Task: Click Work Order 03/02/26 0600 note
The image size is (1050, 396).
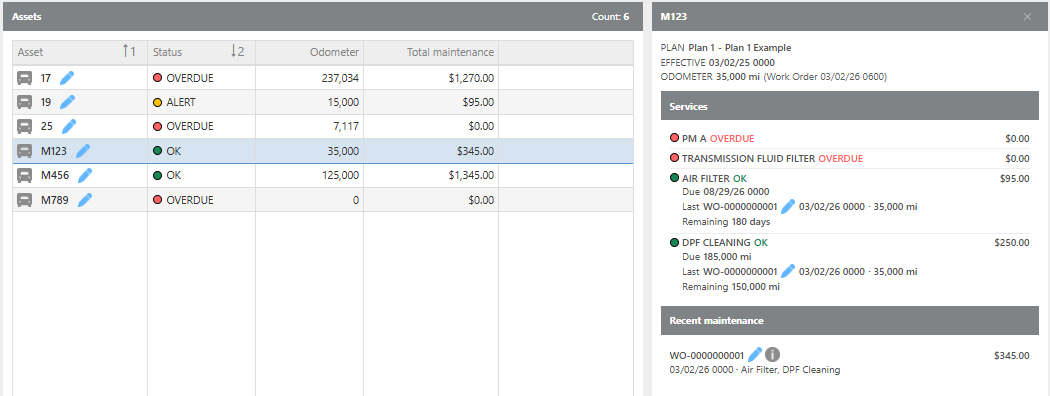Action: (x=825, y=77)
